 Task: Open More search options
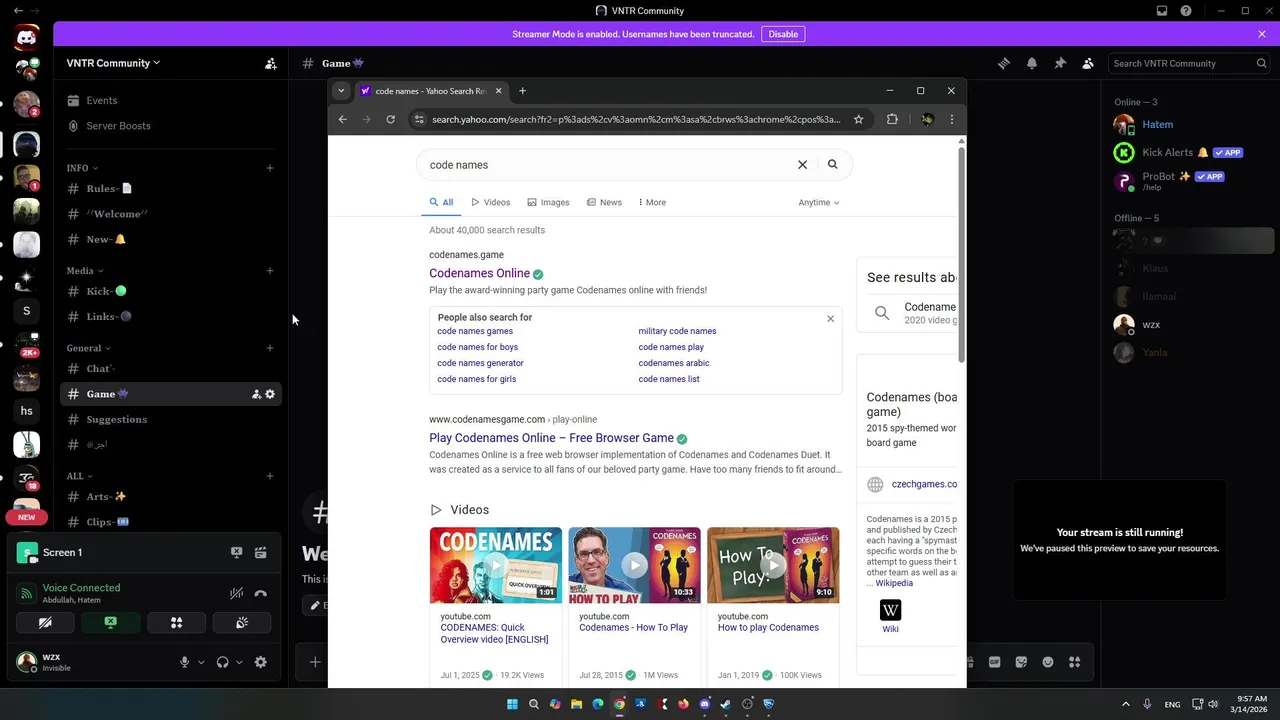pyautogui.click(x=652, y=202)
